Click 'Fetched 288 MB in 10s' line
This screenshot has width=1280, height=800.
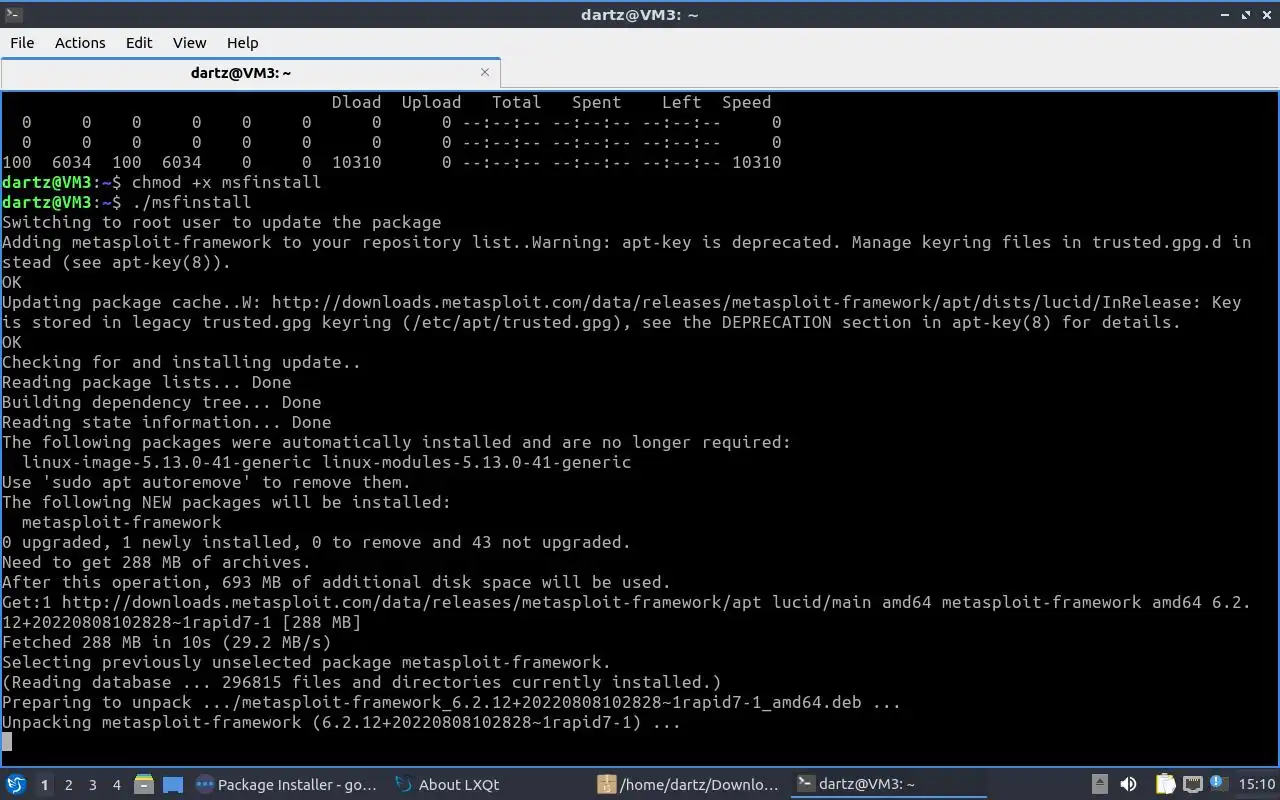point(166,642)
